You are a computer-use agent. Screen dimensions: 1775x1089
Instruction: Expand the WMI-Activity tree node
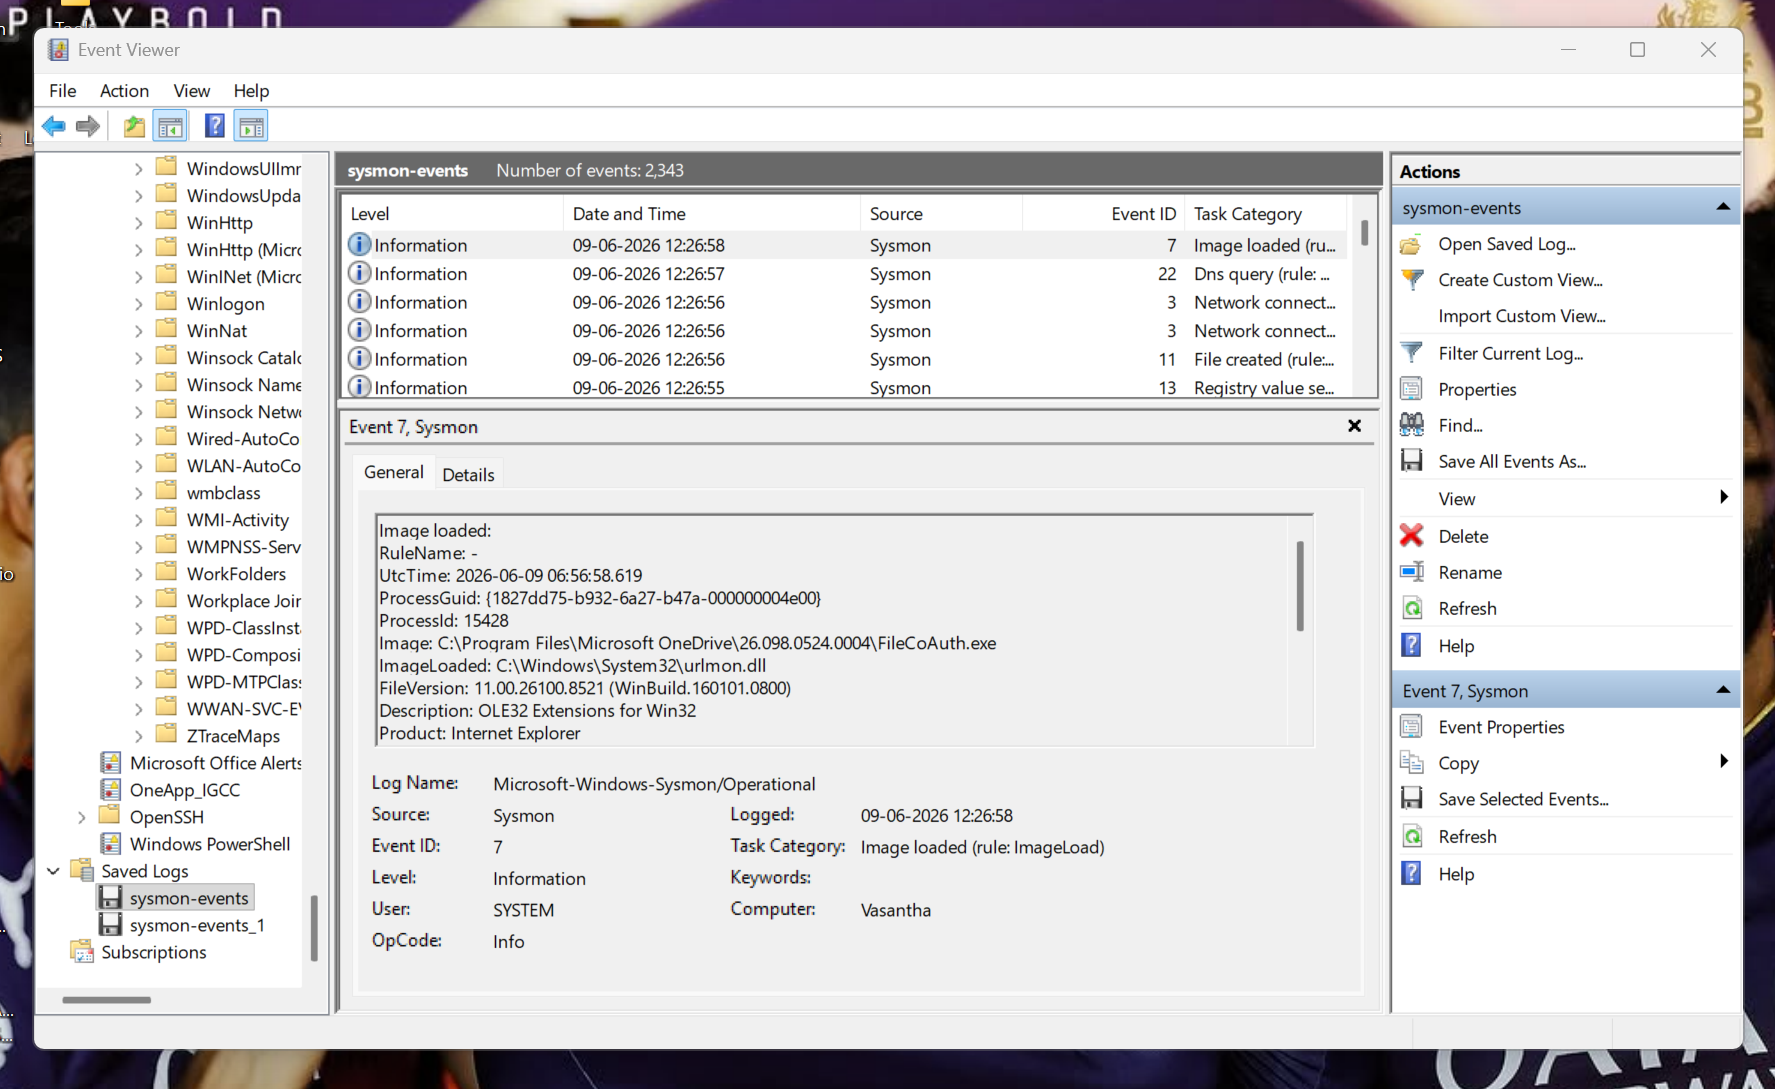[138, 520]
